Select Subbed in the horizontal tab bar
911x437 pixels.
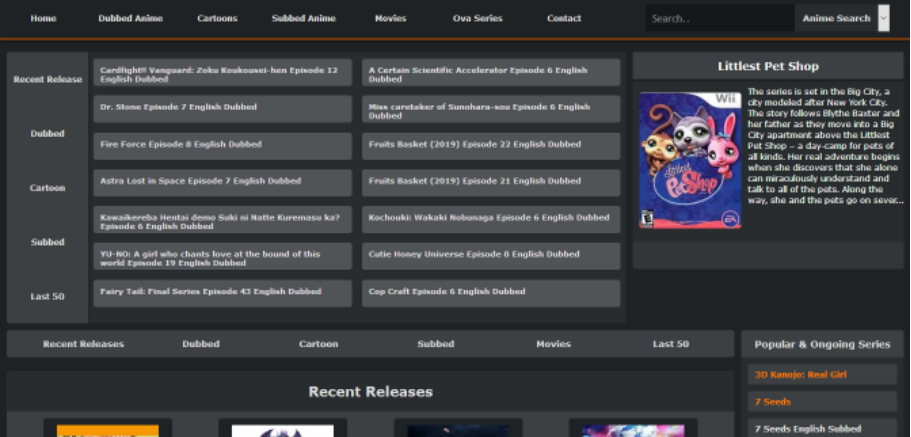(436, 344)
